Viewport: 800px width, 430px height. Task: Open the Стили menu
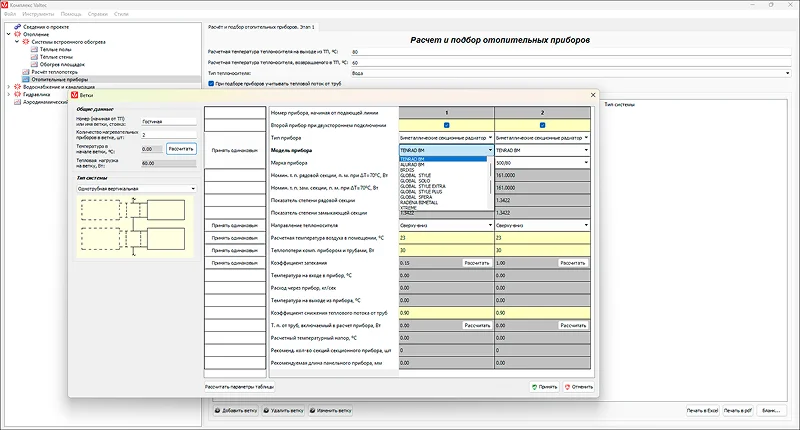point(121,14)
